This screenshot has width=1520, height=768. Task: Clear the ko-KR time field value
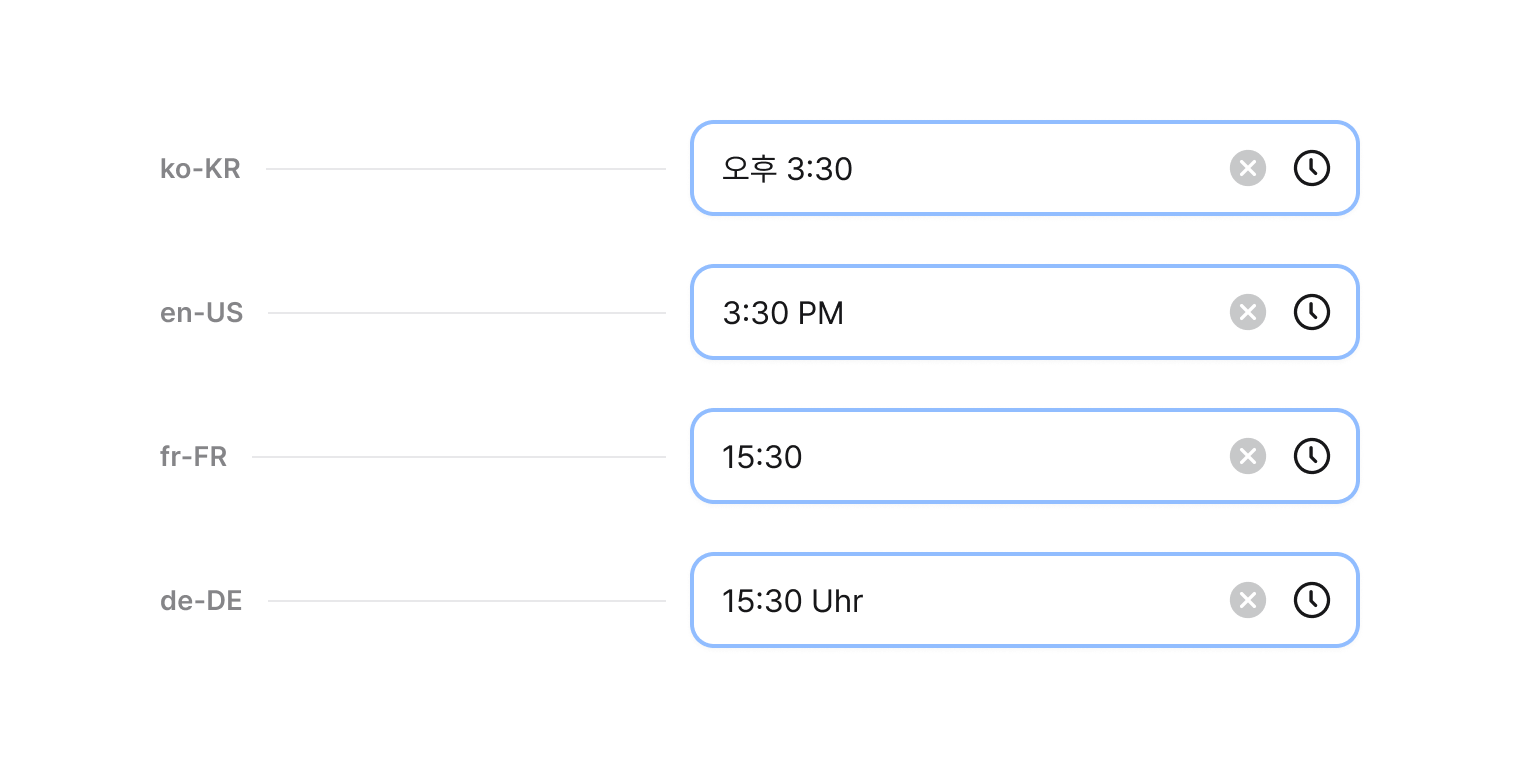(x=1248, y=168)
